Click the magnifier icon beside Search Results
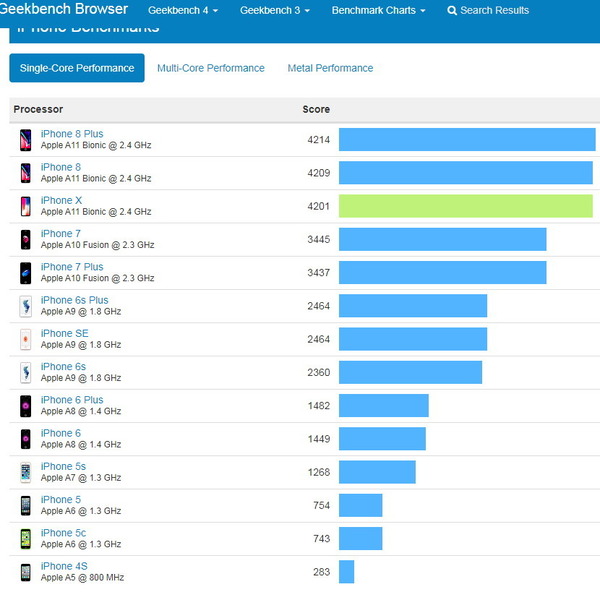Image resolution: width=600 pixels, height=600 pixels. coord(452,10)
